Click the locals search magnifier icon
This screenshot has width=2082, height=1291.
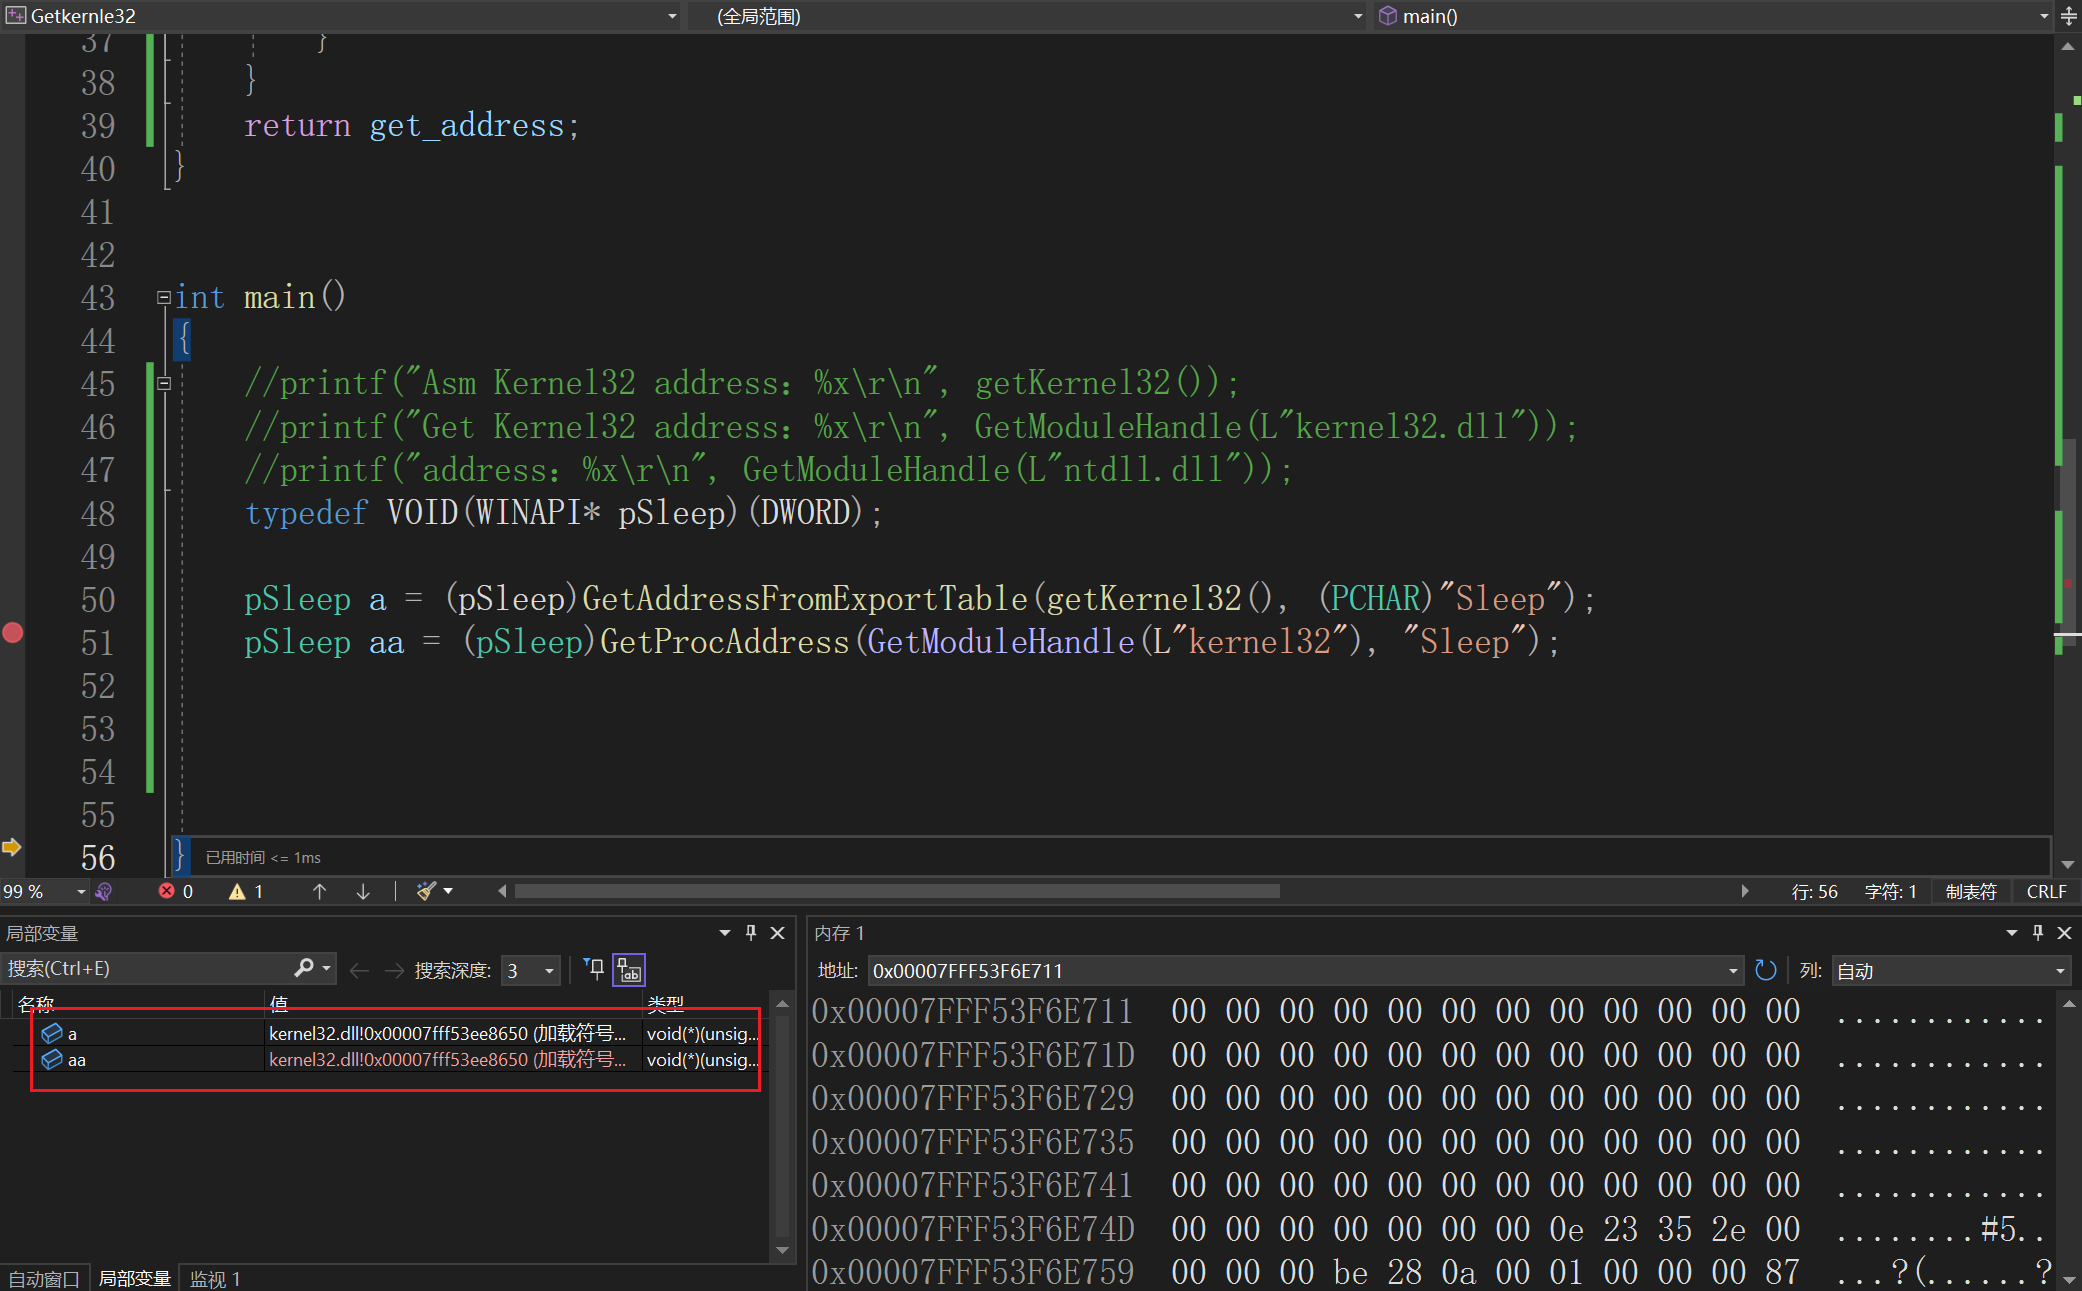(x=304, y=968)
